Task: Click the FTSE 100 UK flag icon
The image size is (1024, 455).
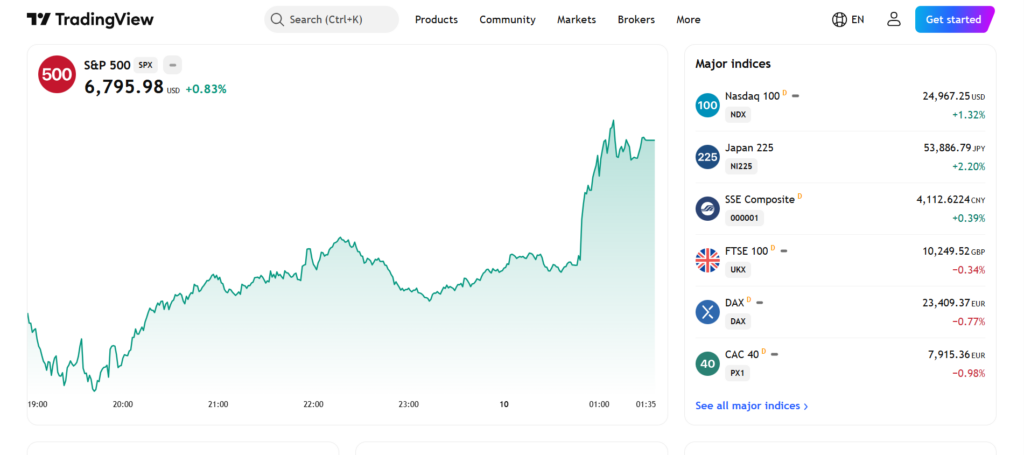Action: pos(707,260)
